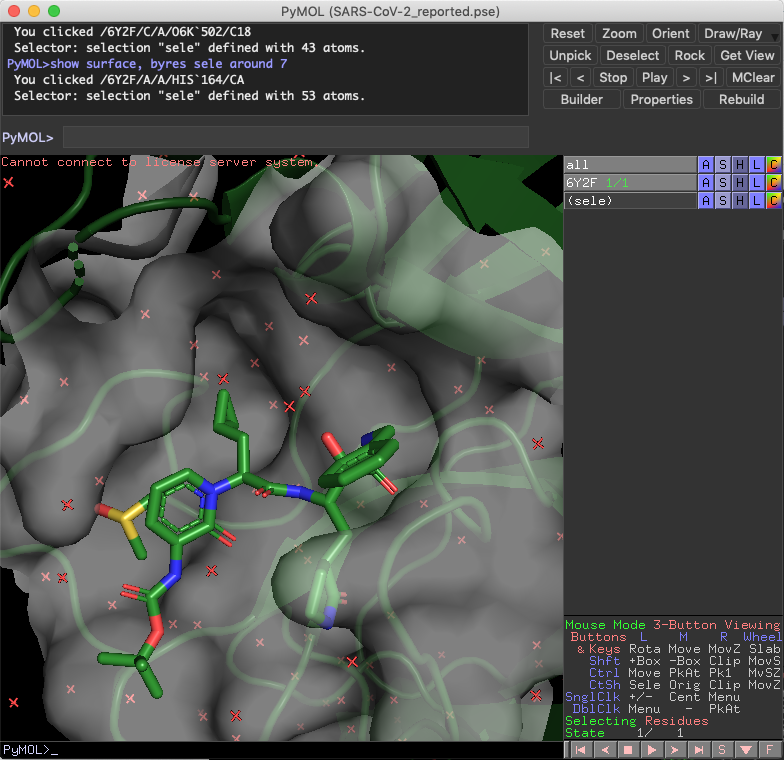The image size is (784, 760).
Task: Click the MClear button
Action: coord(753,78)
